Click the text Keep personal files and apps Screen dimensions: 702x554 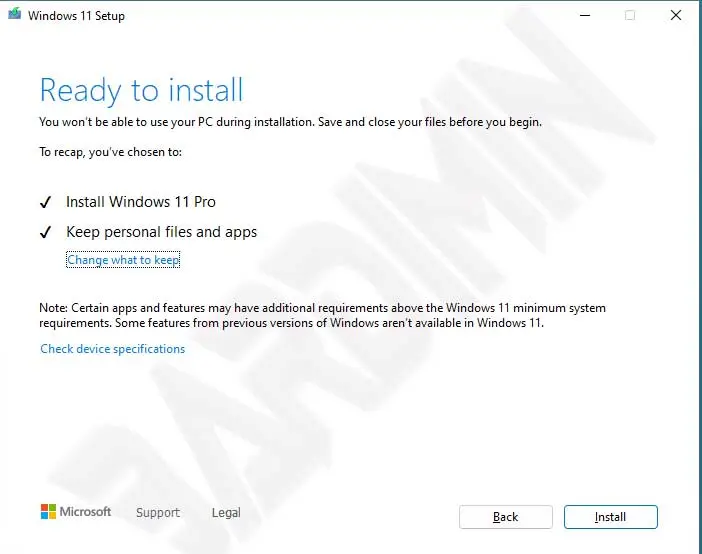[x=162, y=232]
